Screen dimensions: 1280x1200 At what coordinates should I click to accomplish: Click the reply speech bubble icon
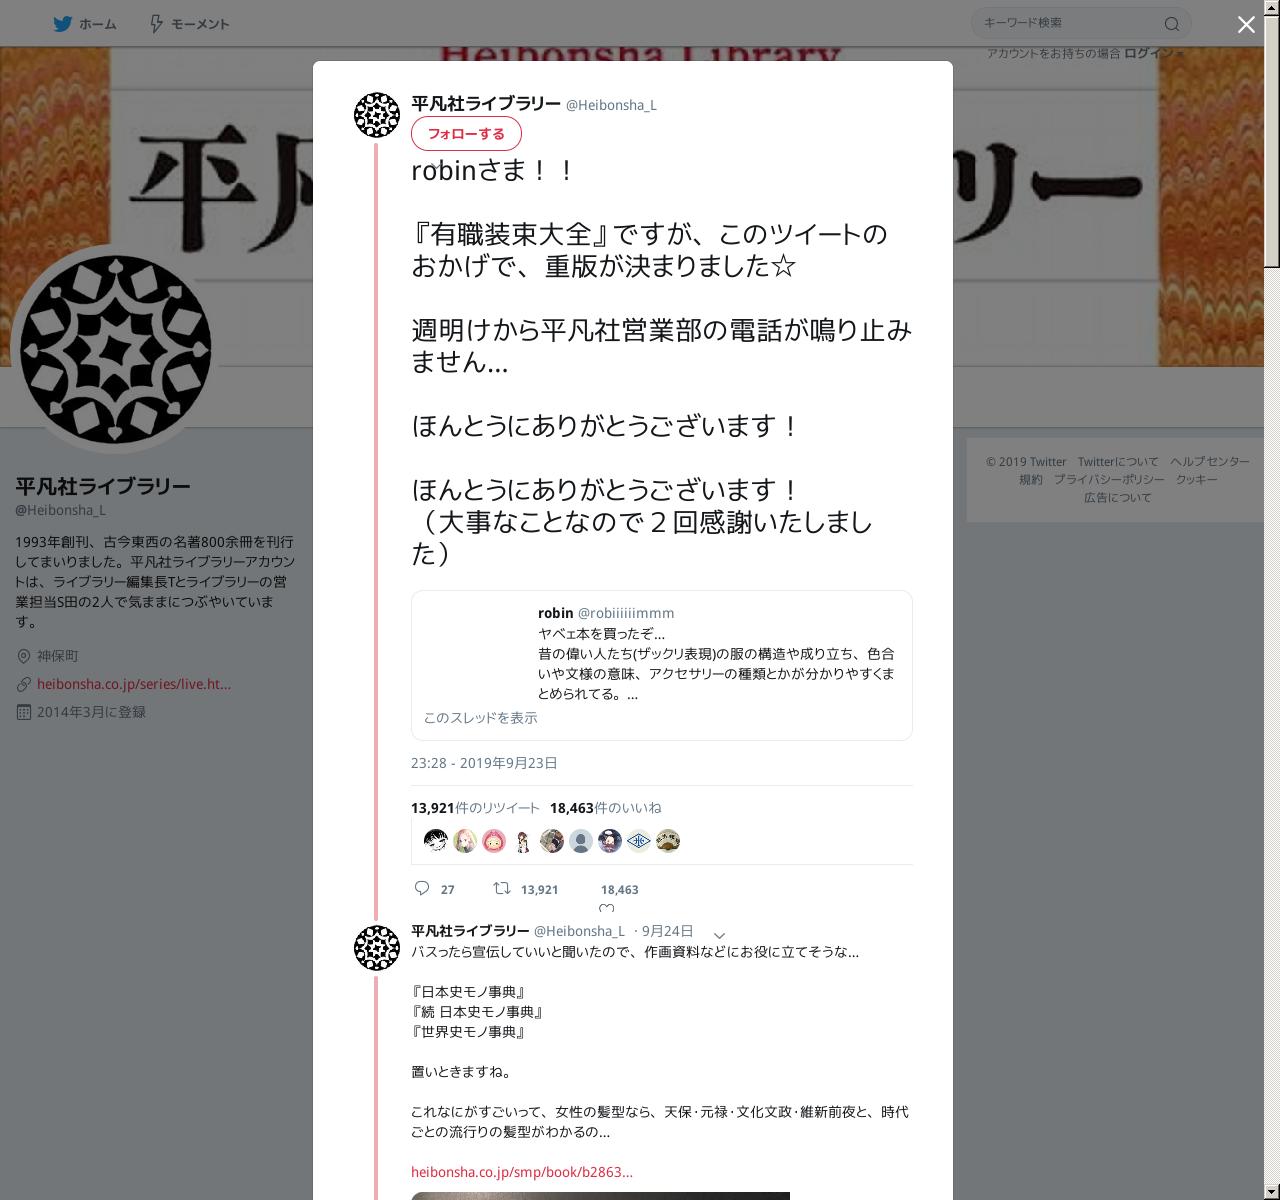point(422,888)
